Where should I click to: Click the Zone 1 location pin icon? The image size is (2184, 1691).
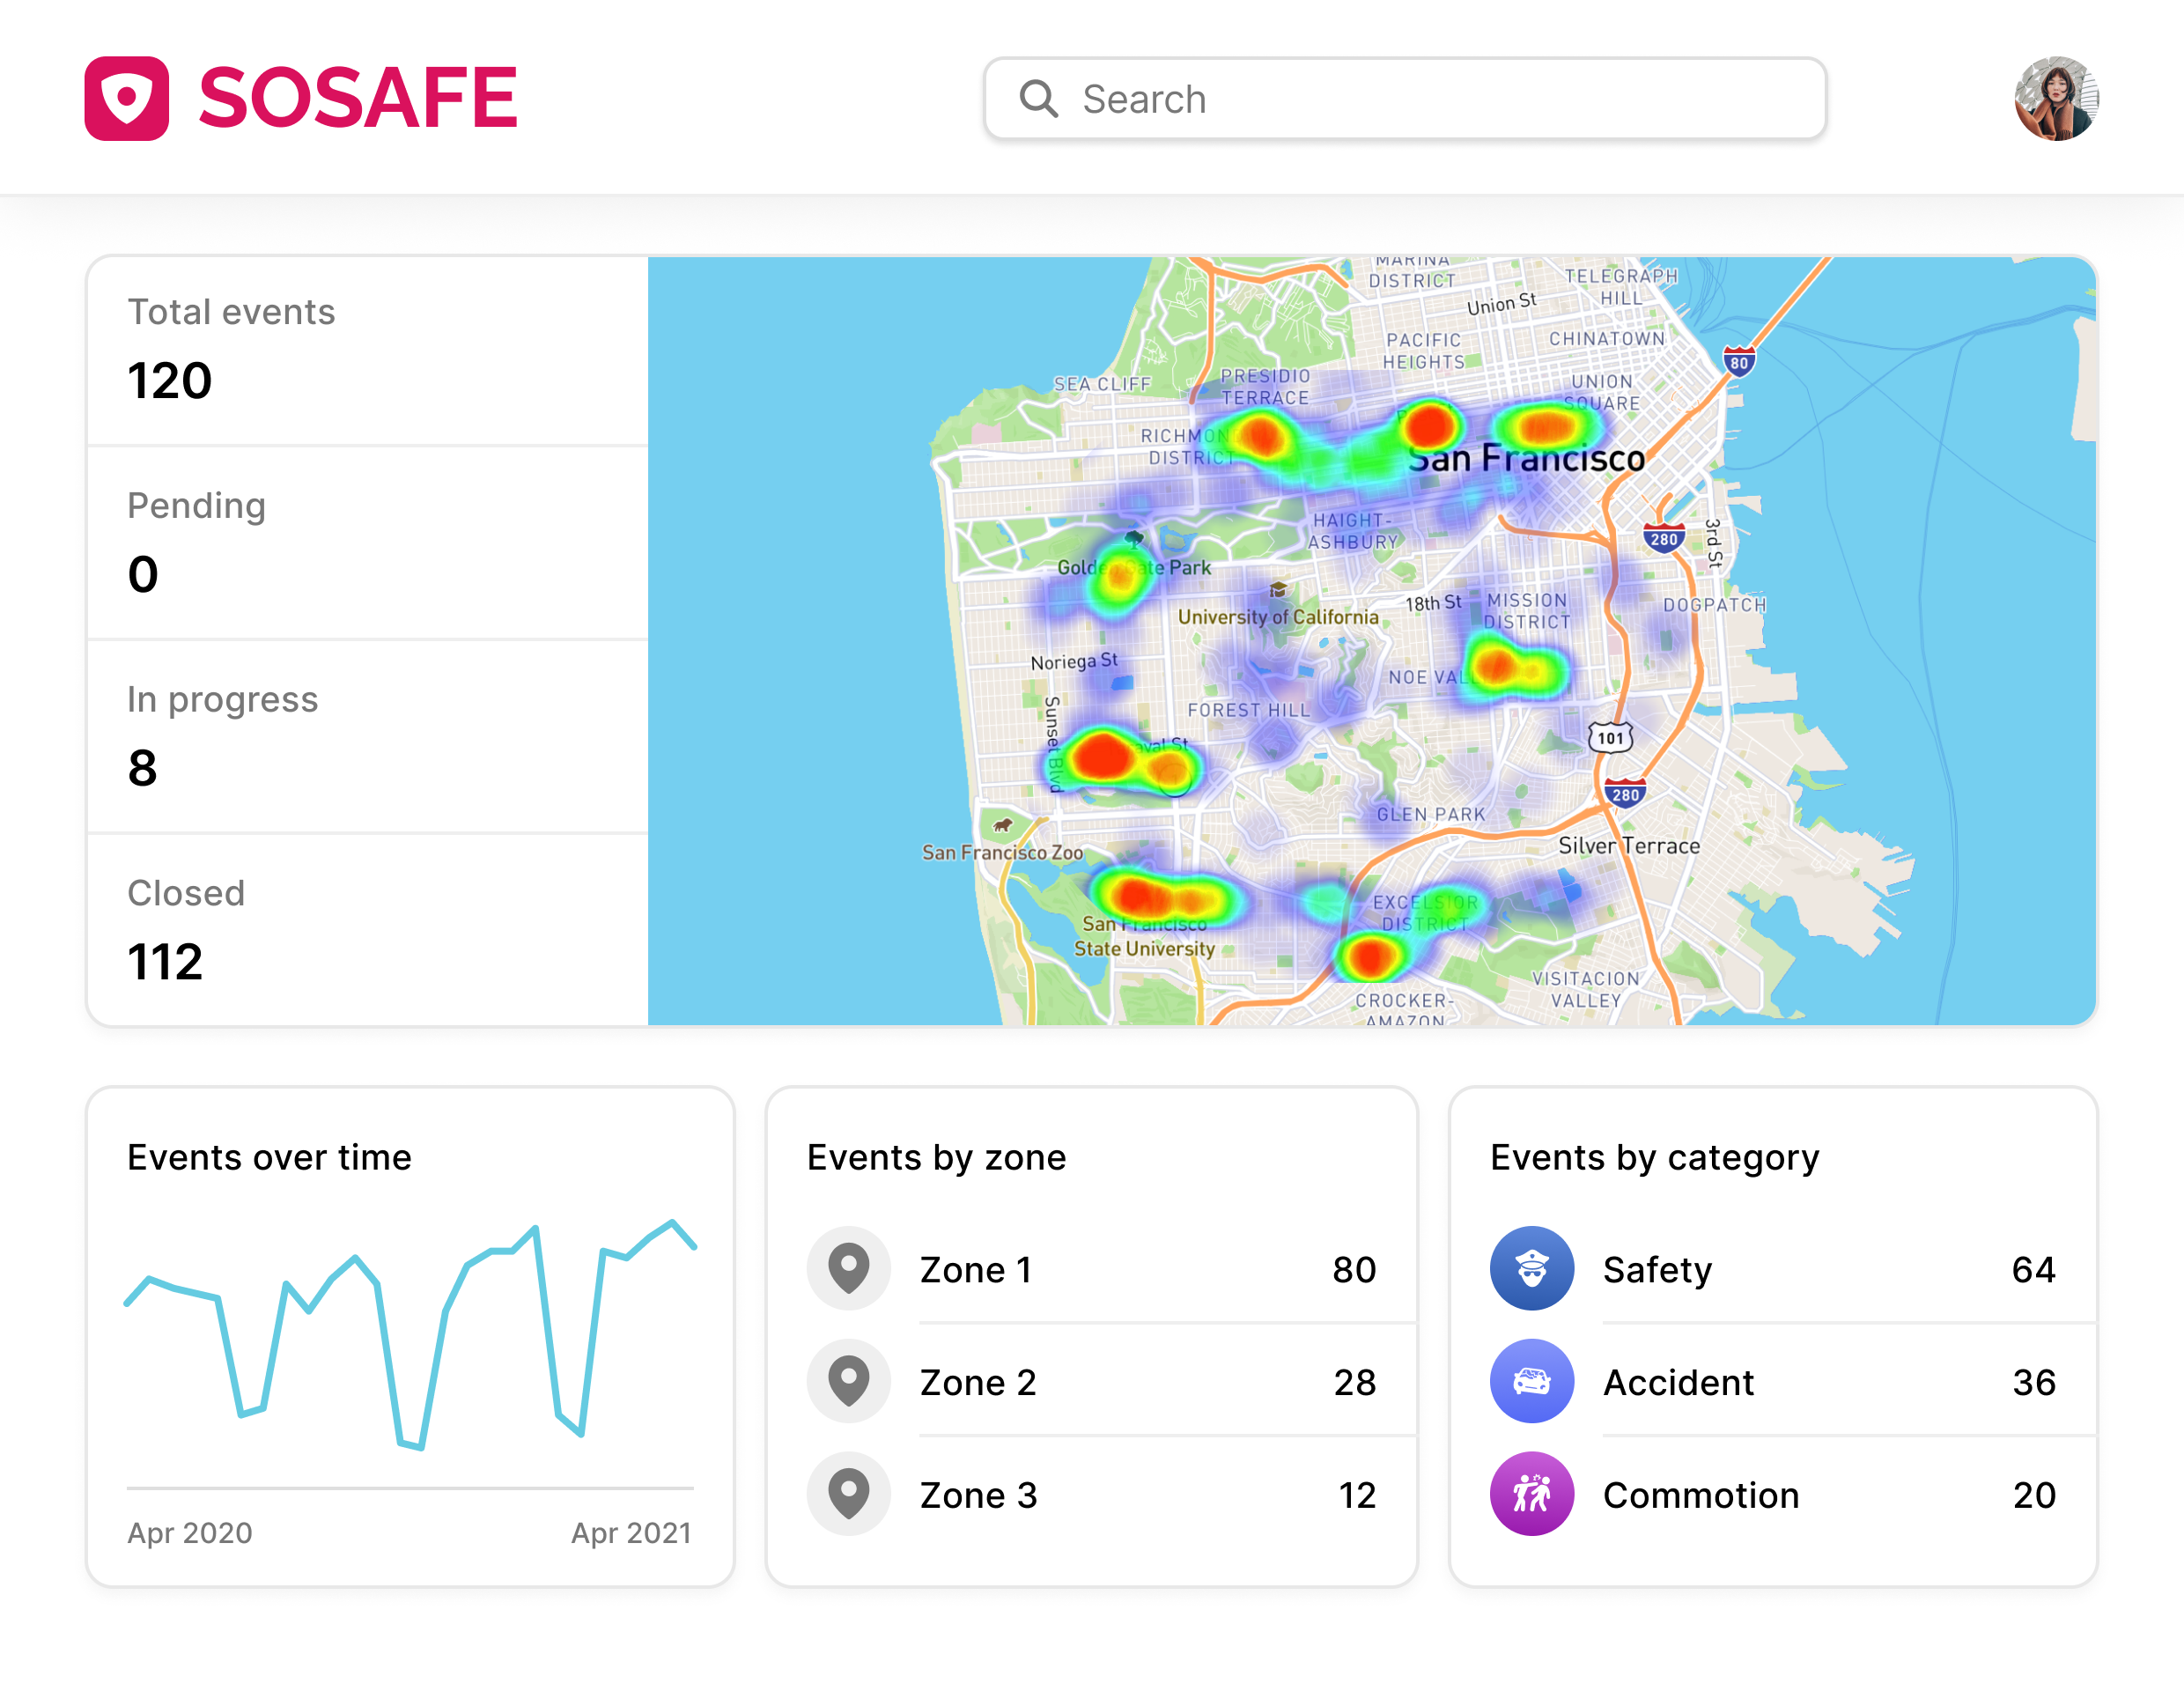pos(849,1268)
